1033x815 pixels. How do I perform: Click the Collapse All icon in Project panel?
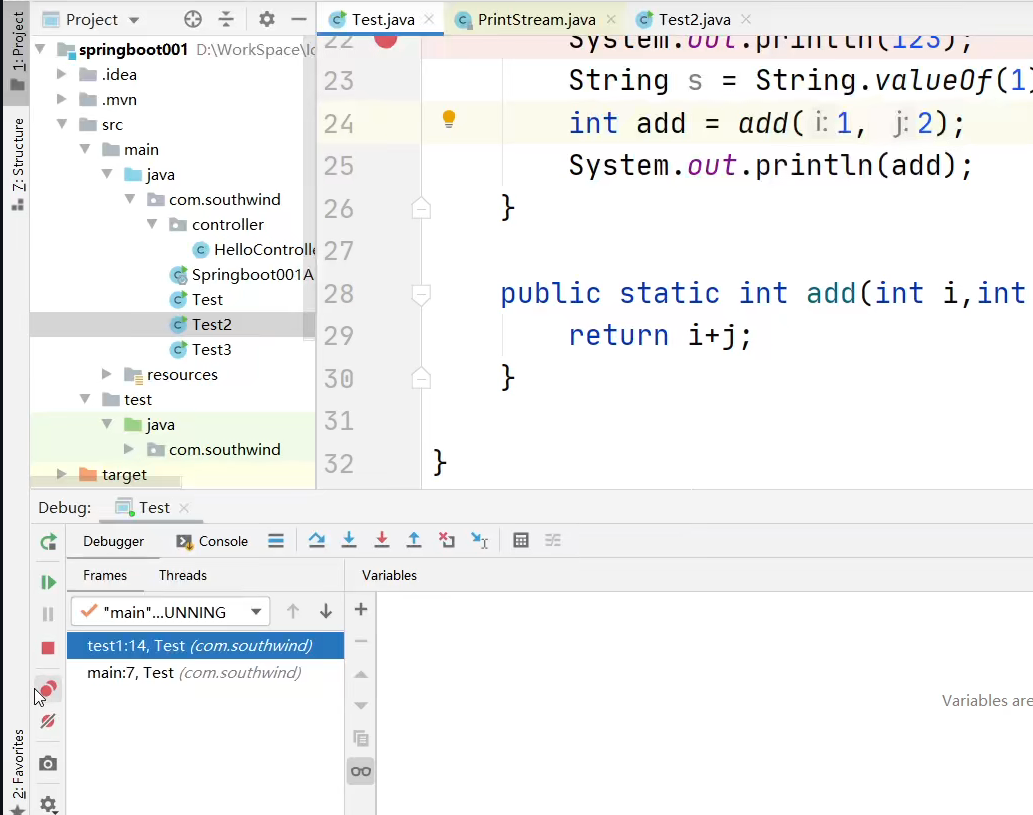(226, 19)
